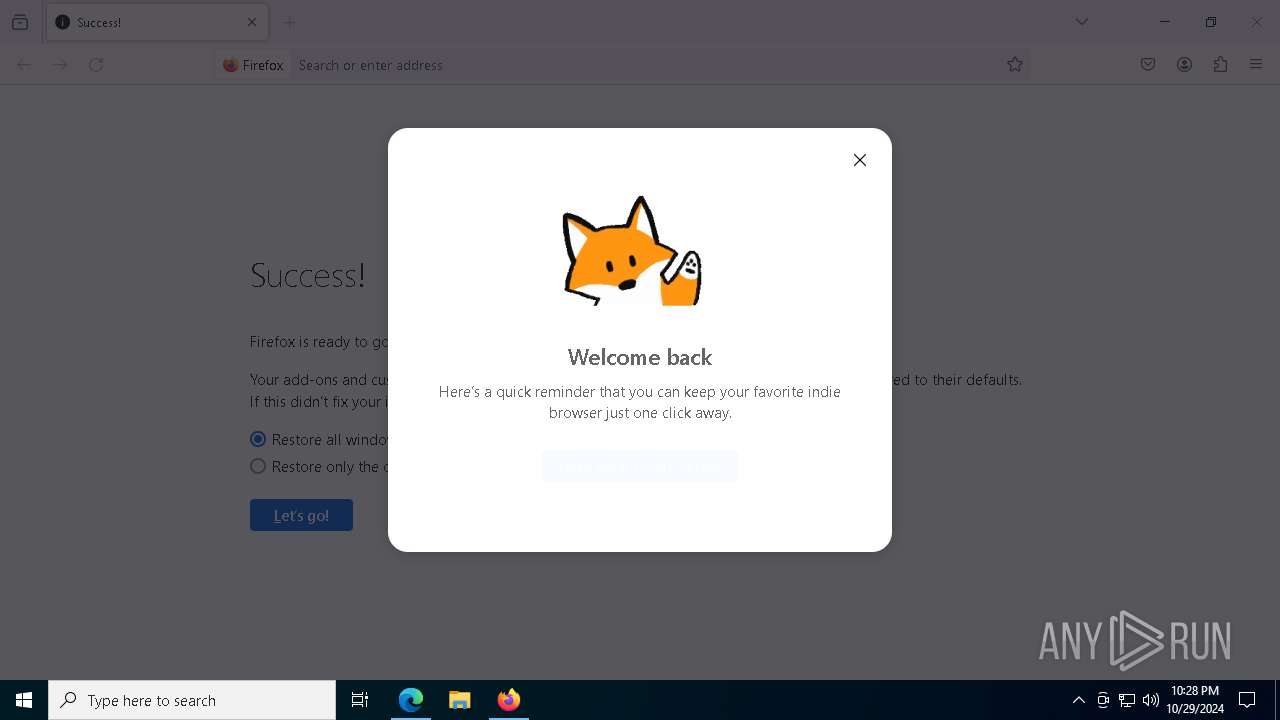The height and width of the screenshot is (720, 1280).
Task: Click the waving fox illustration
Action: tap(632, 251)
